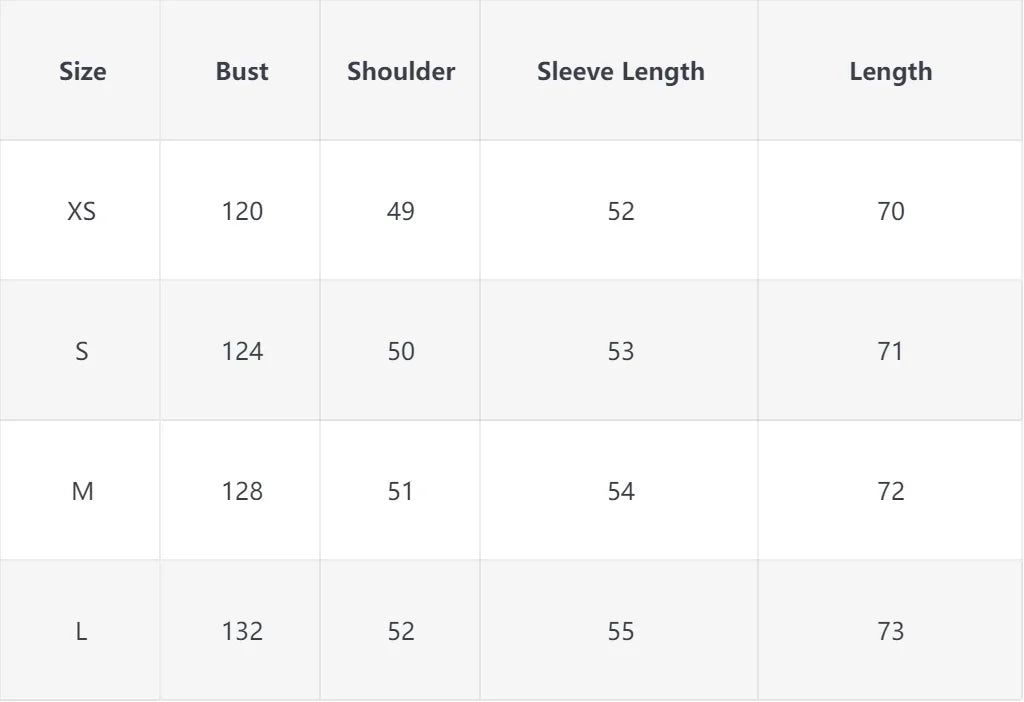Select shoulder value 50 in S row

click(401, 351)
